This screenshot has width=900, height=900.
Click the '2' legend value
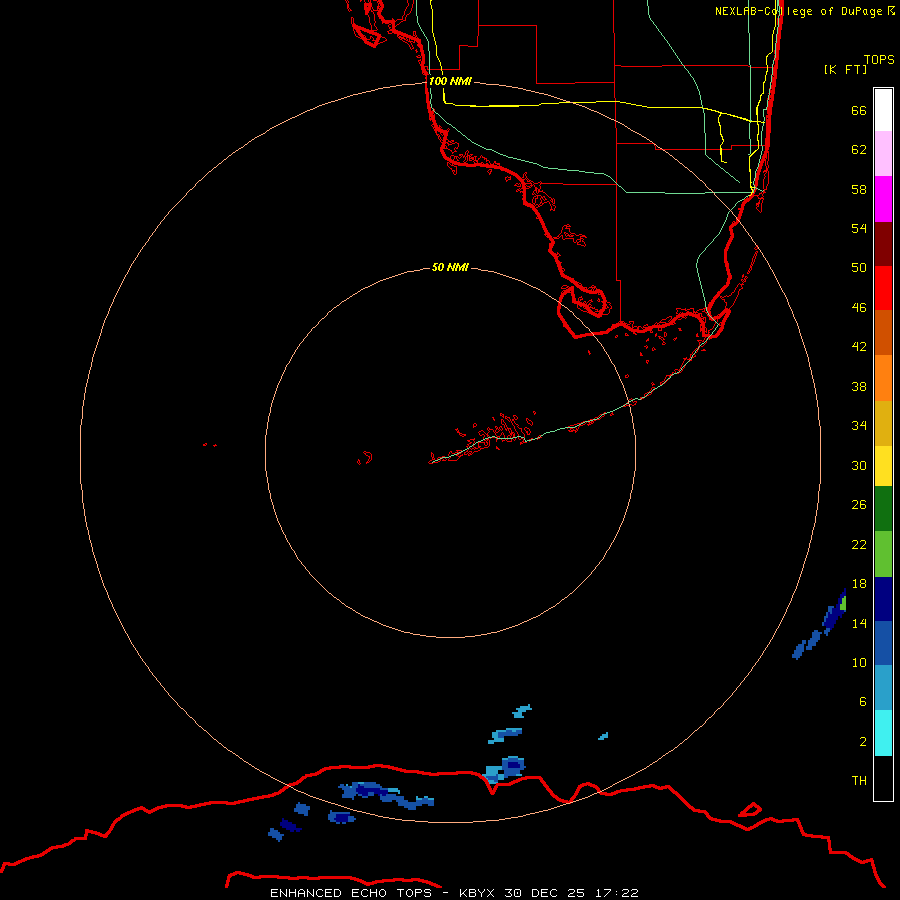(x=863, y=742)
